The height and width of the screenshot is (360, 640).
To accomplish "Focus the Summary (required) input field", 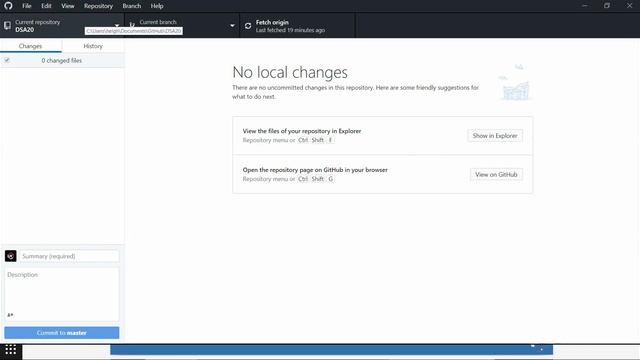I will [69, 256].
